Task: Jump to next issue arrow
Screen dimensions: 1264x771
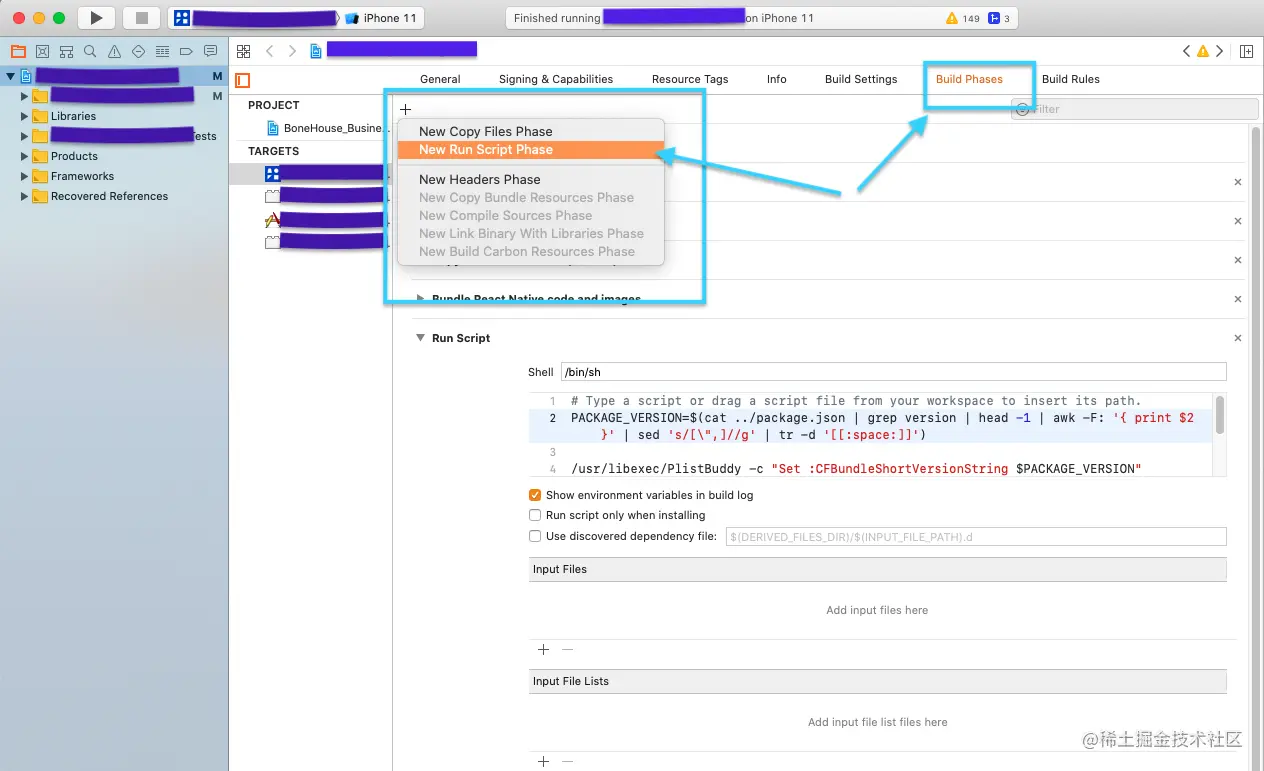Action: click(x=1219, y=51)
